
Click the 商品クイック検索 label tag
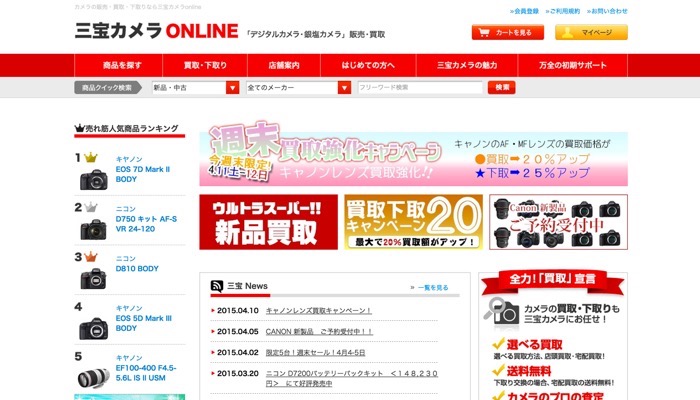pos(108,88)
